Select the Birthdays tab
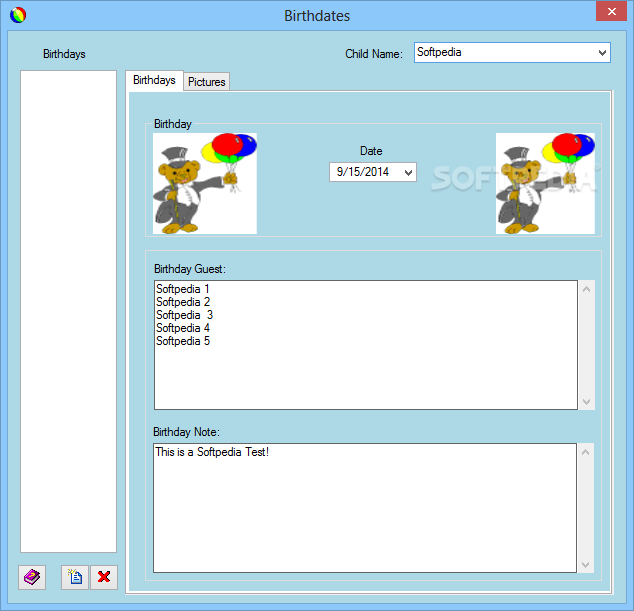This screenshot has height=611, width=634. pyautogui.click(x=154, y=80)
